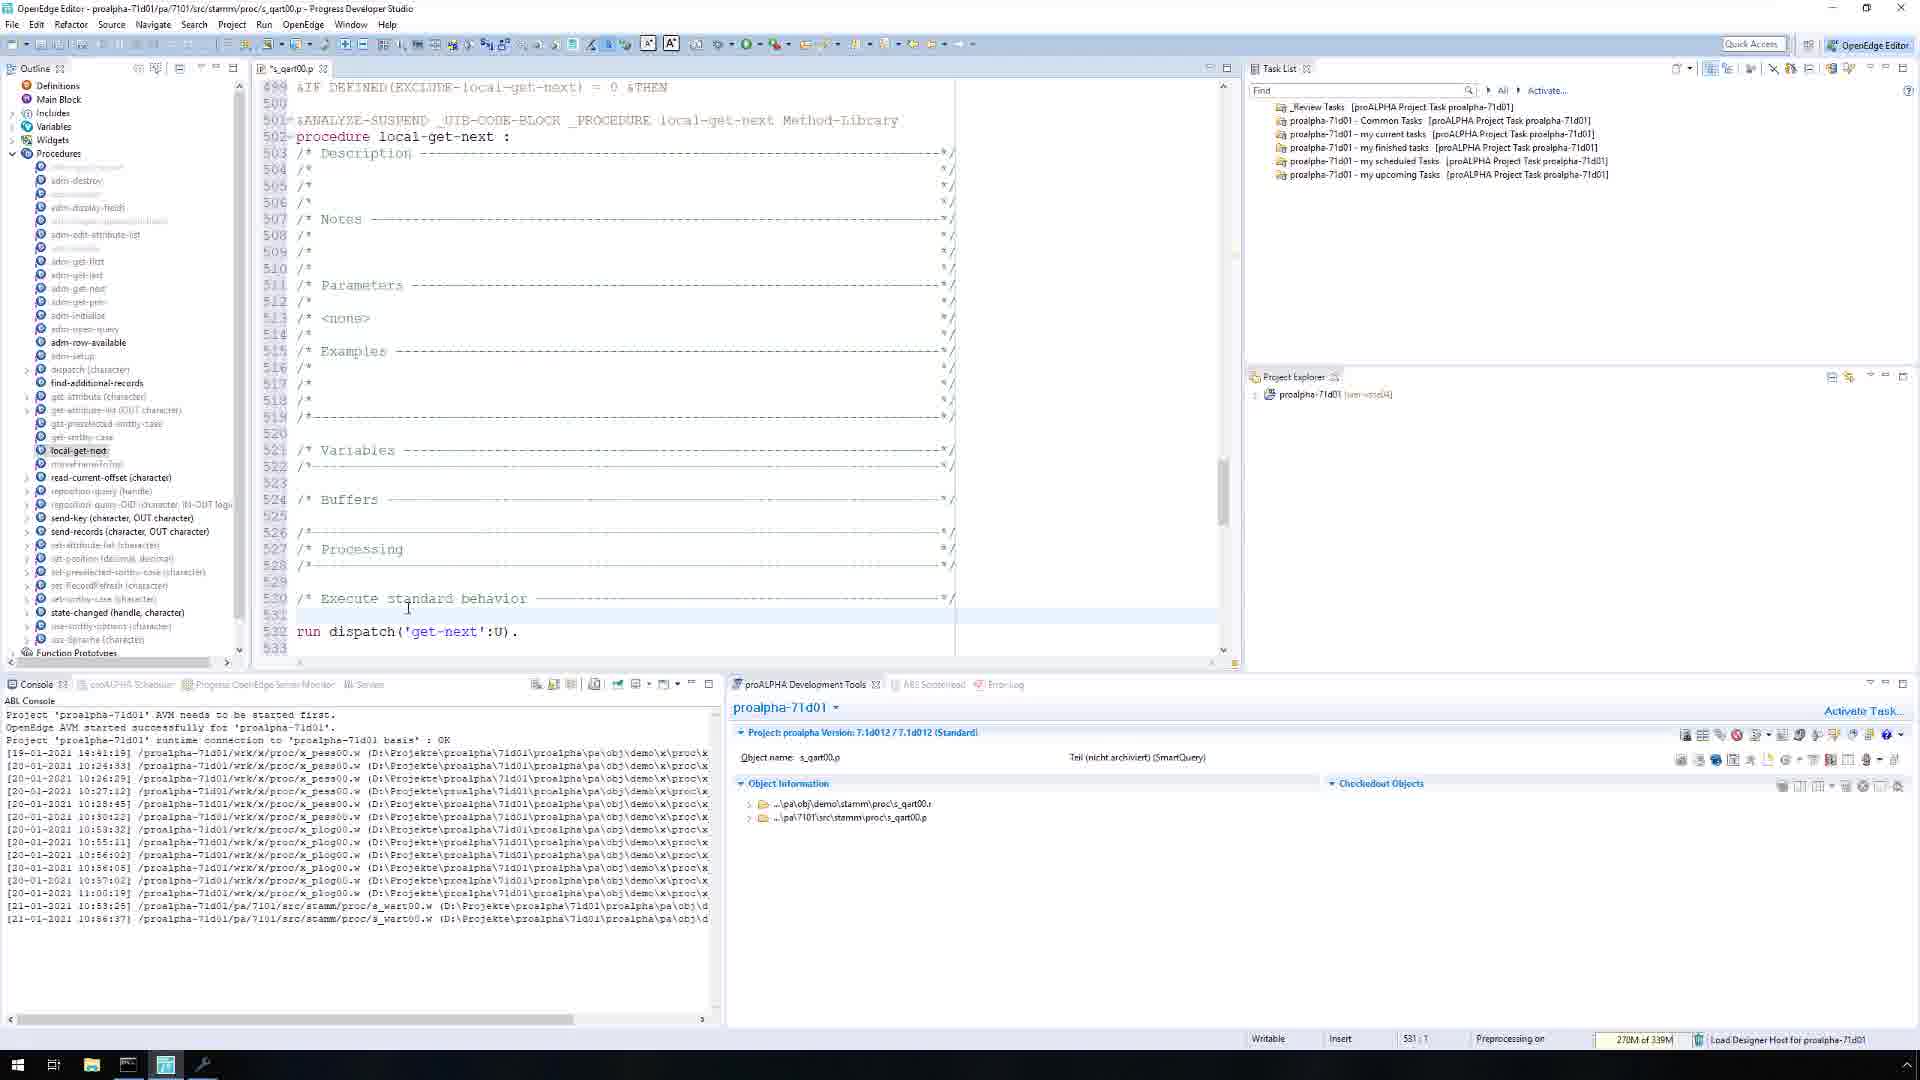This screenshot has height=1080, width=1920.
Task: Click the blue database icon in object toolbar
Action: [1716, 760]
